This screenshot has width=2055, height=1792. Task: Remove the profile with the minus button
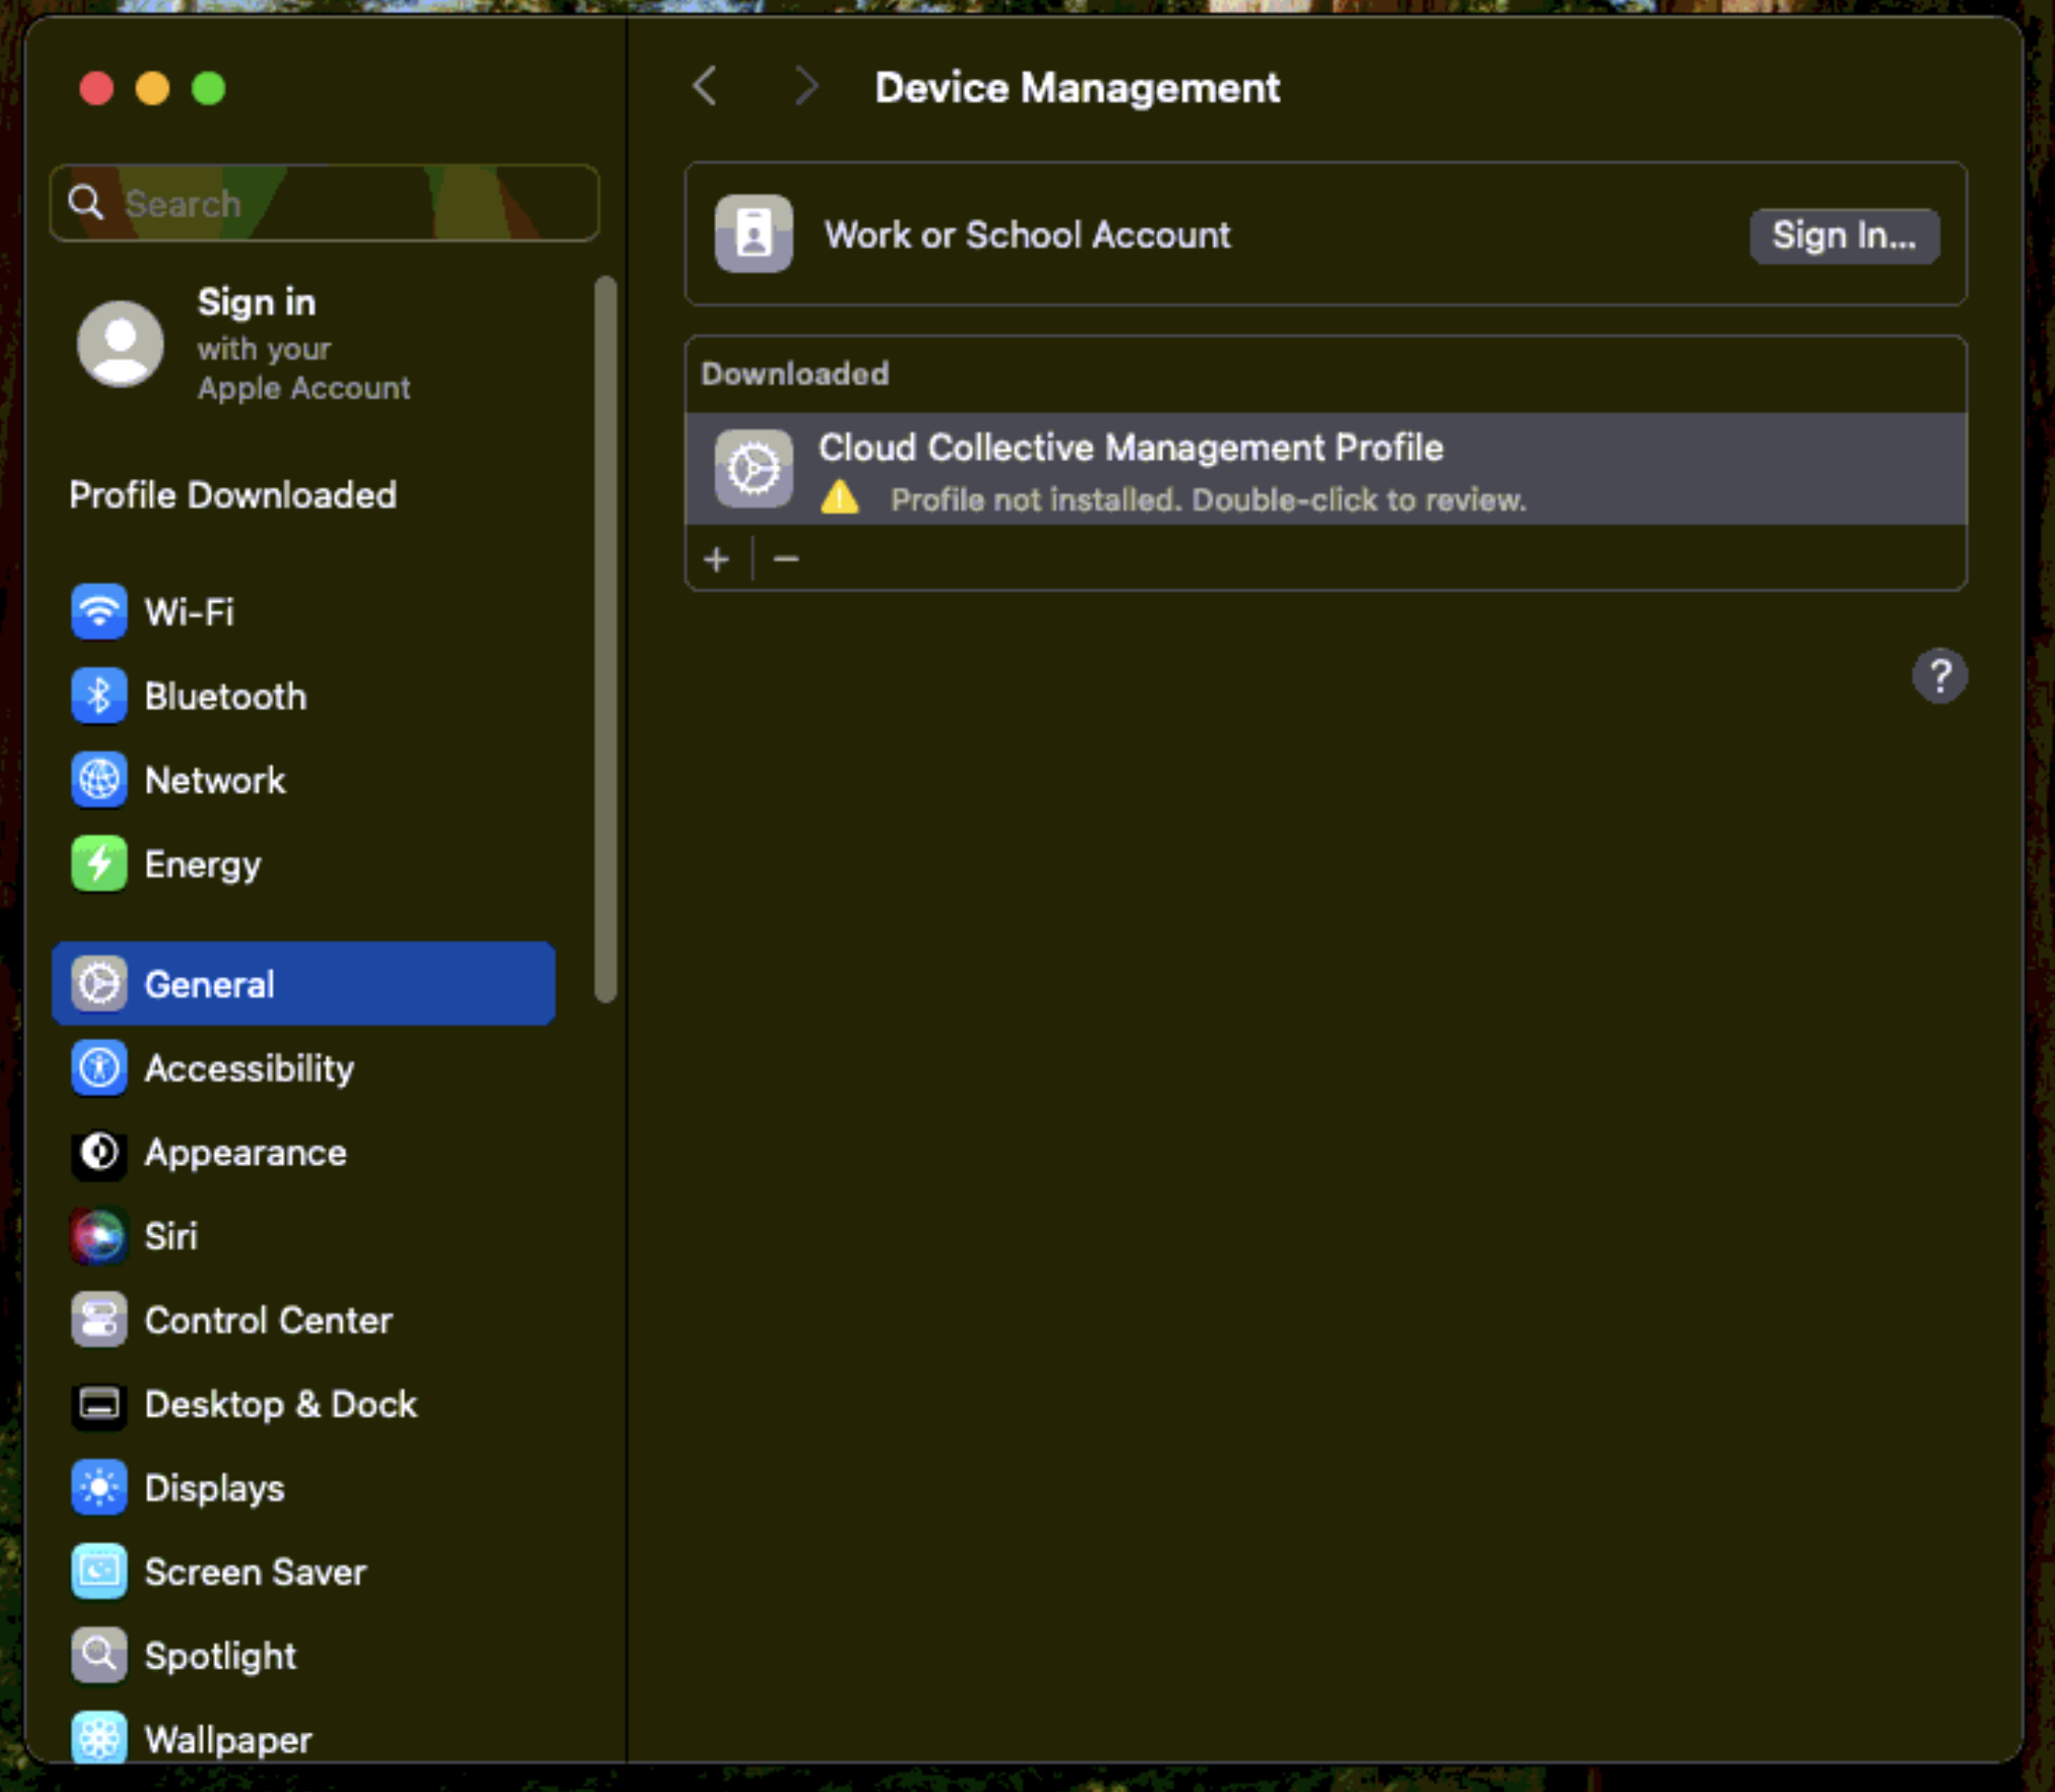pos(786,559)
